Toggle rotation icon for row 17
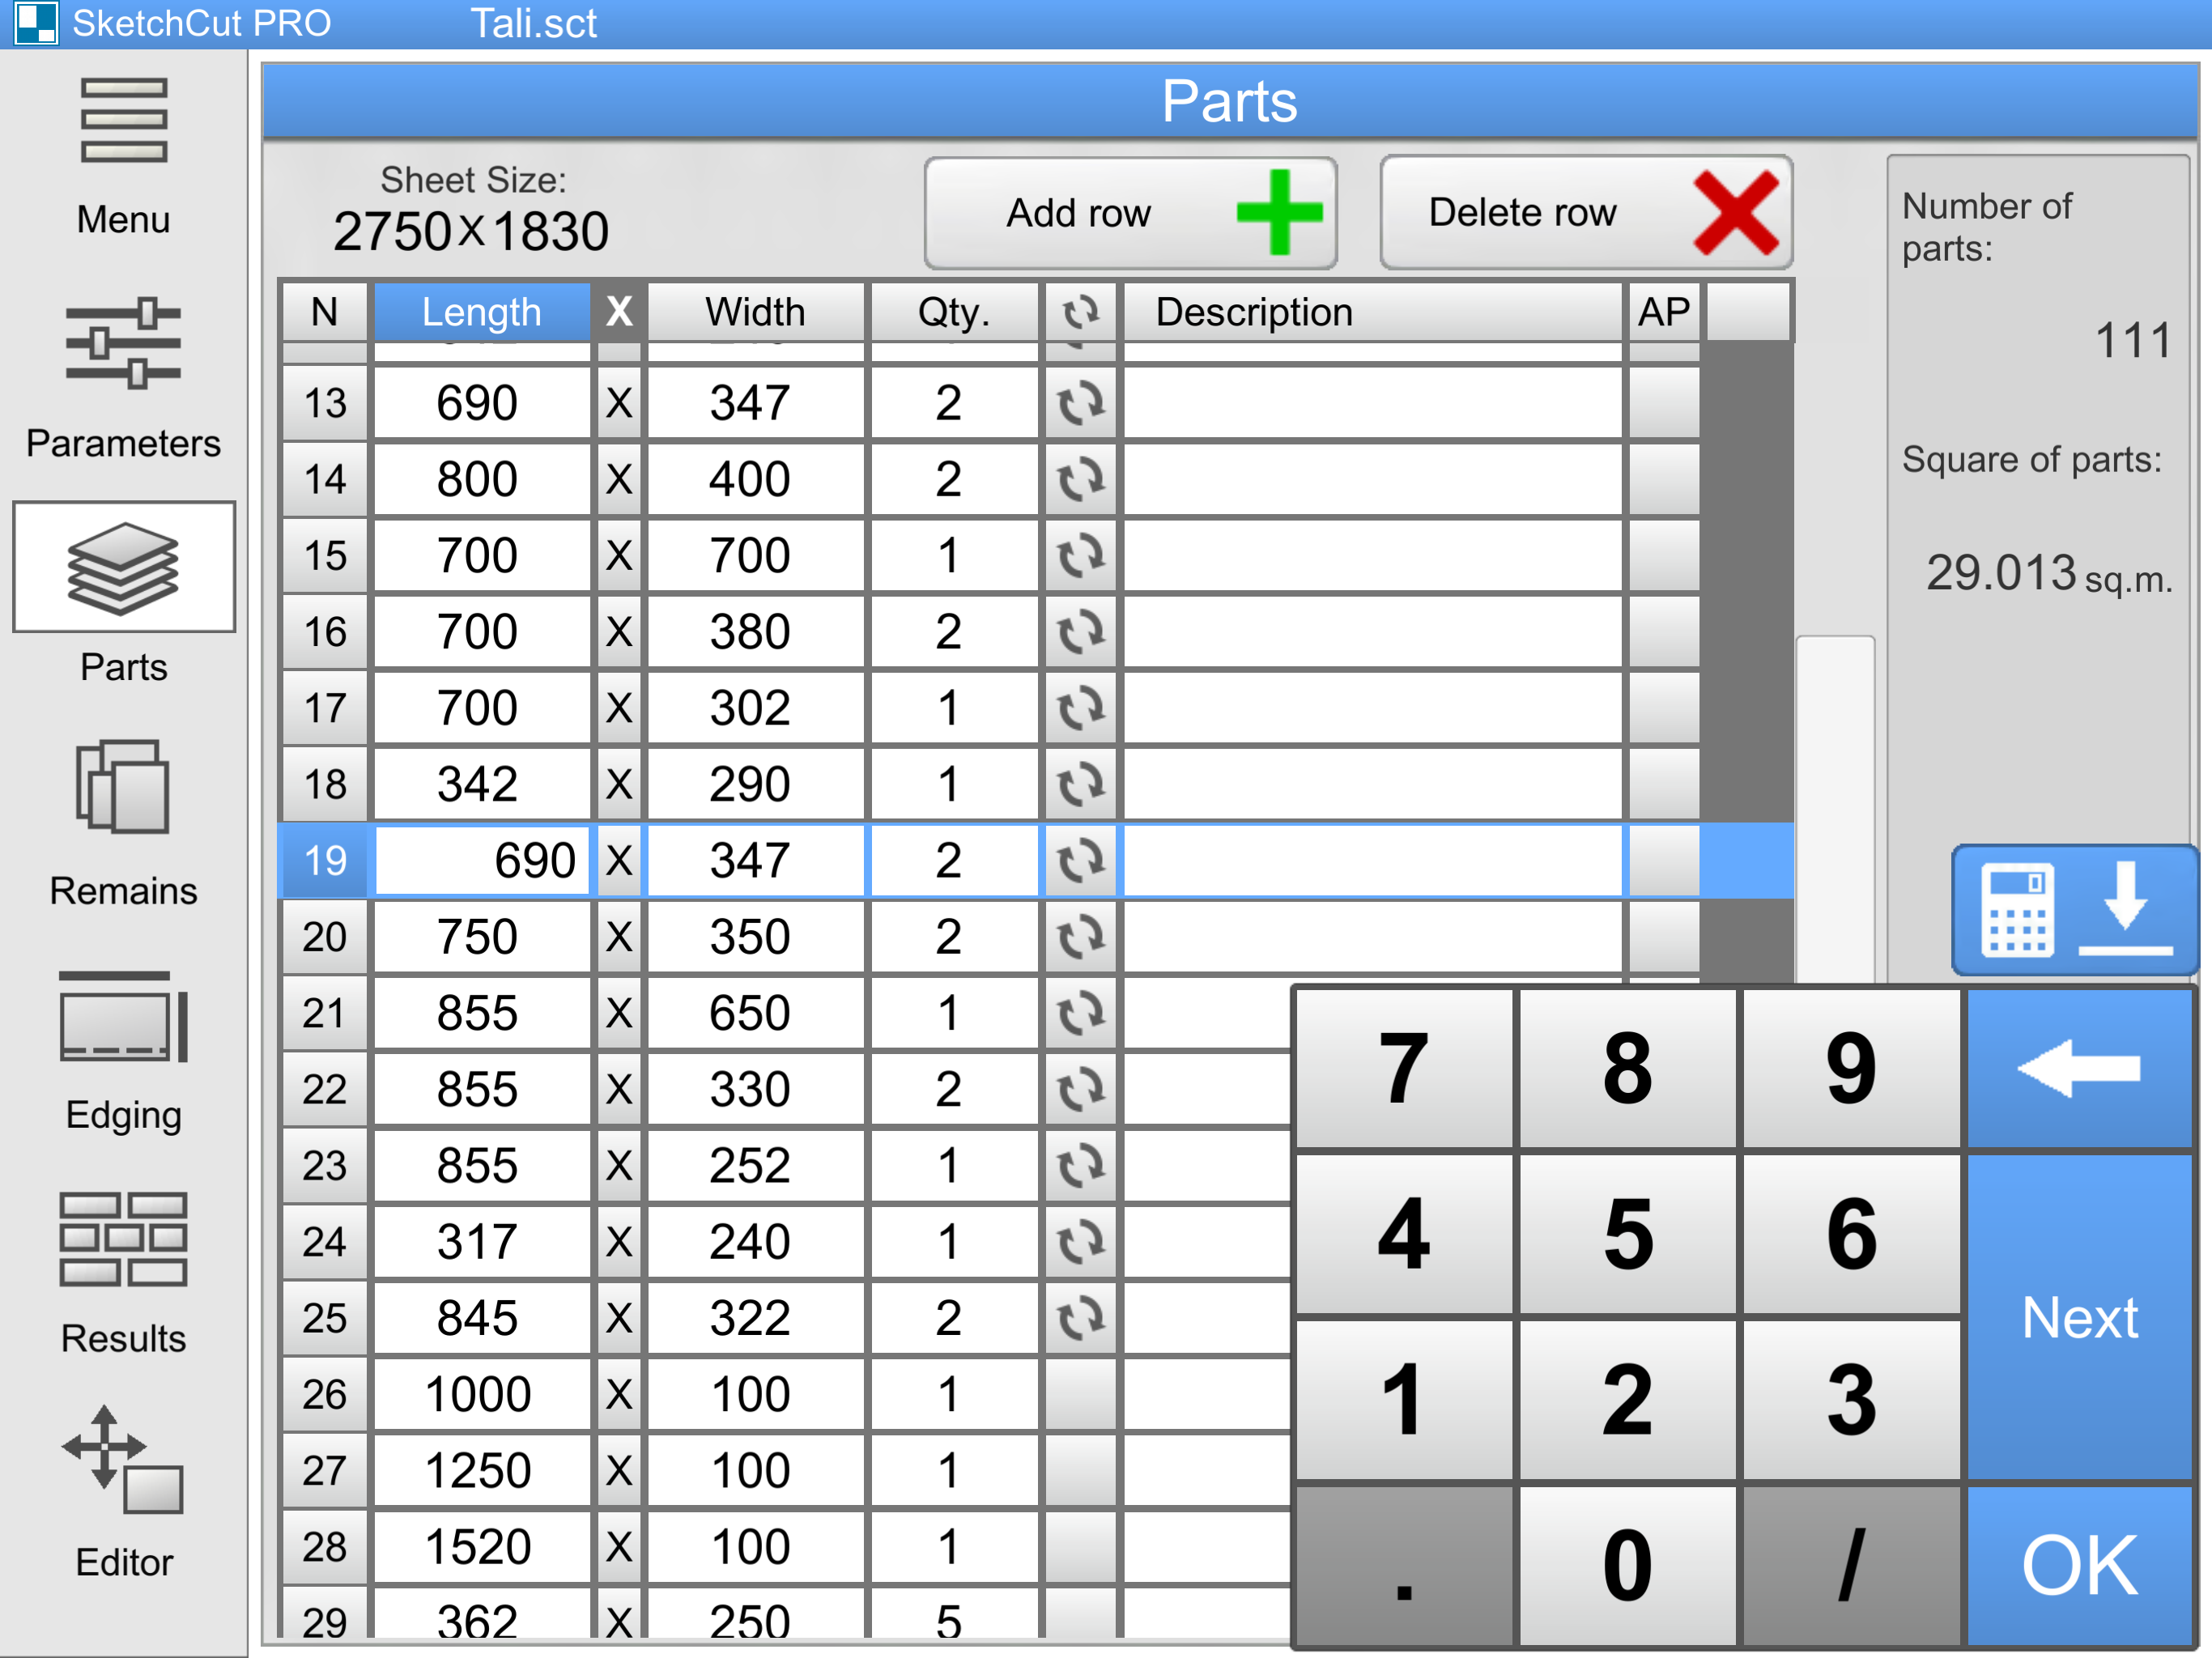 [x=1081, y=709]
